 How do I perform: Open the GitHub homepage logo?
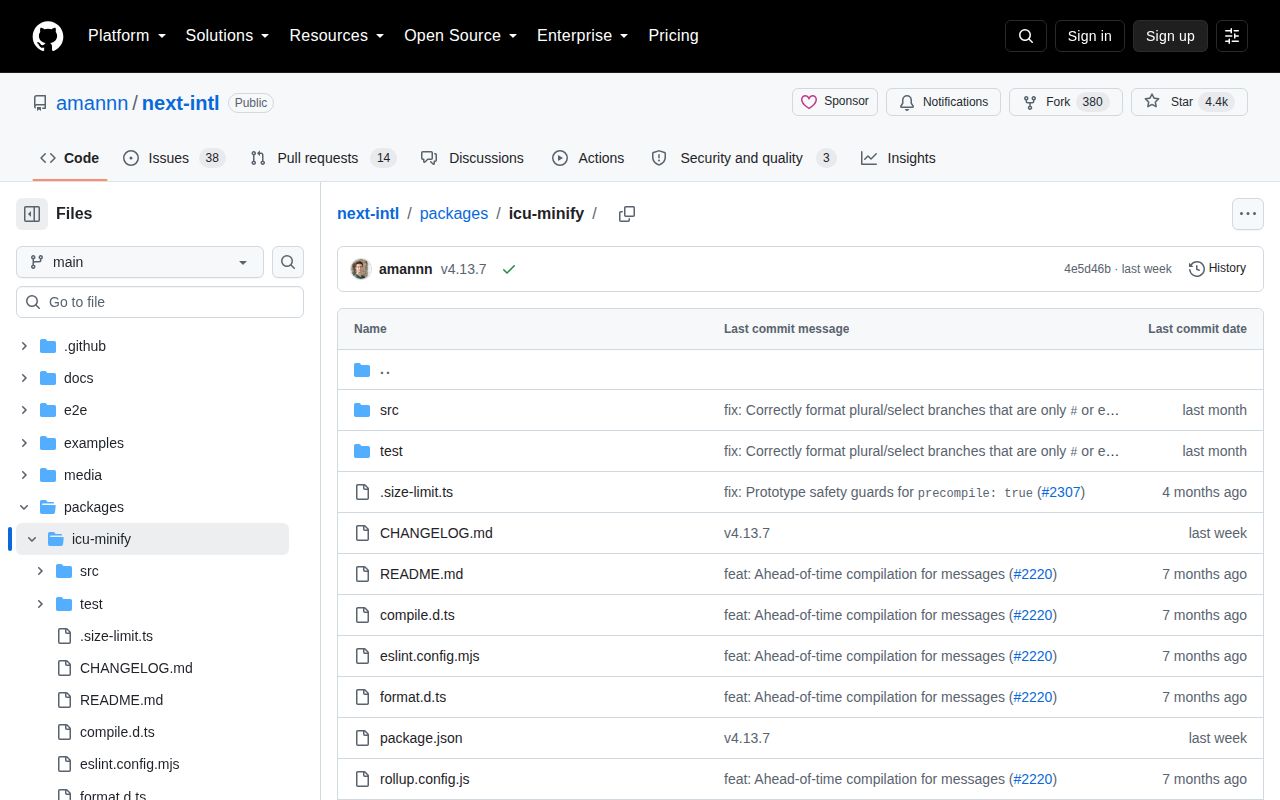48,36
